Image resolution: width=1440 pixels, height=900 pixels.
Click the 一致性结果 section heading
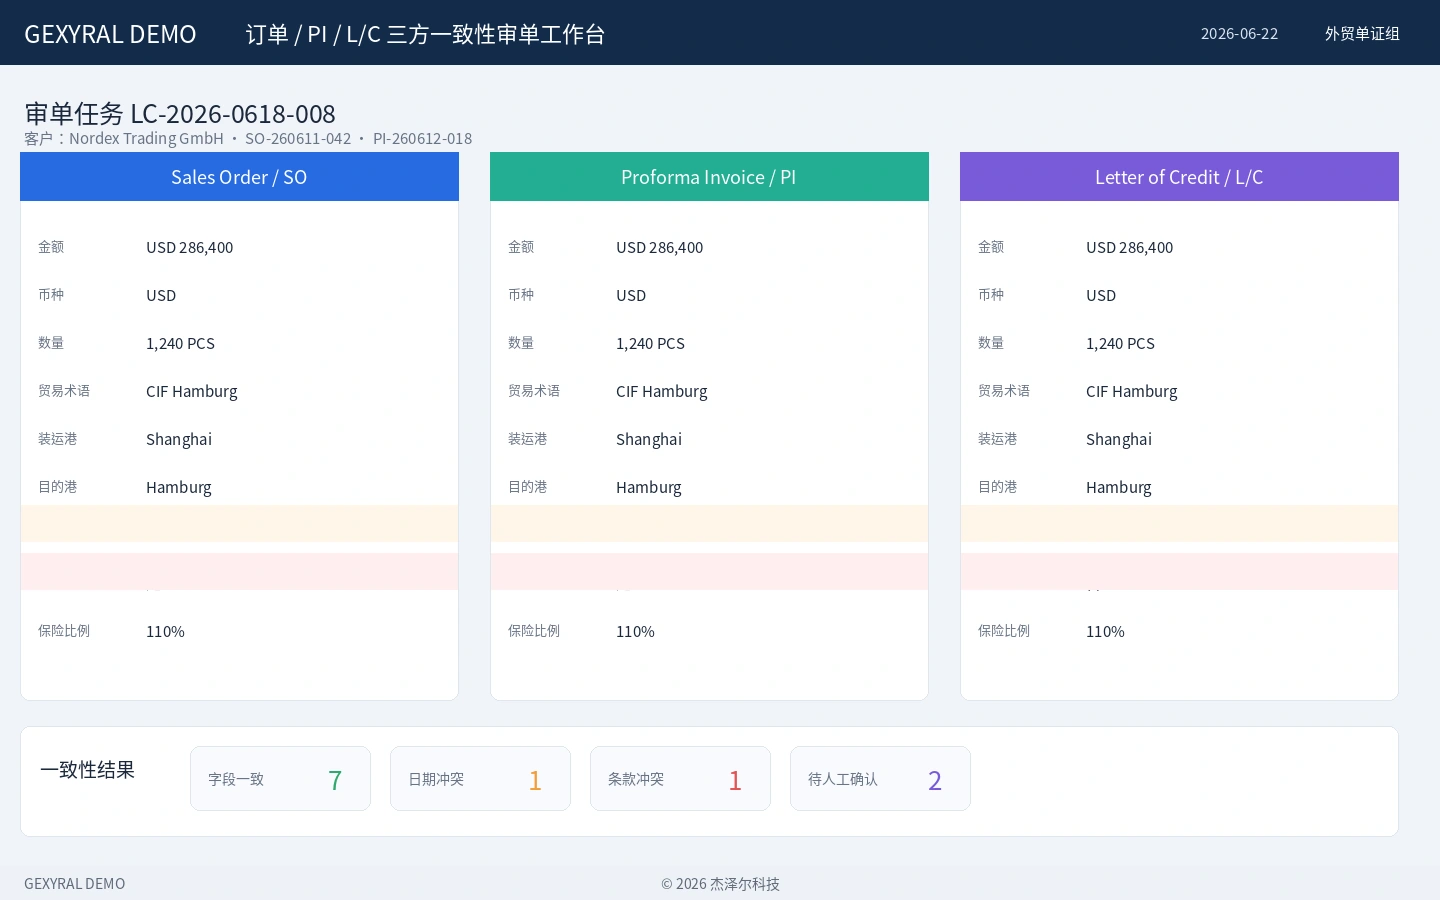[87, 770]
